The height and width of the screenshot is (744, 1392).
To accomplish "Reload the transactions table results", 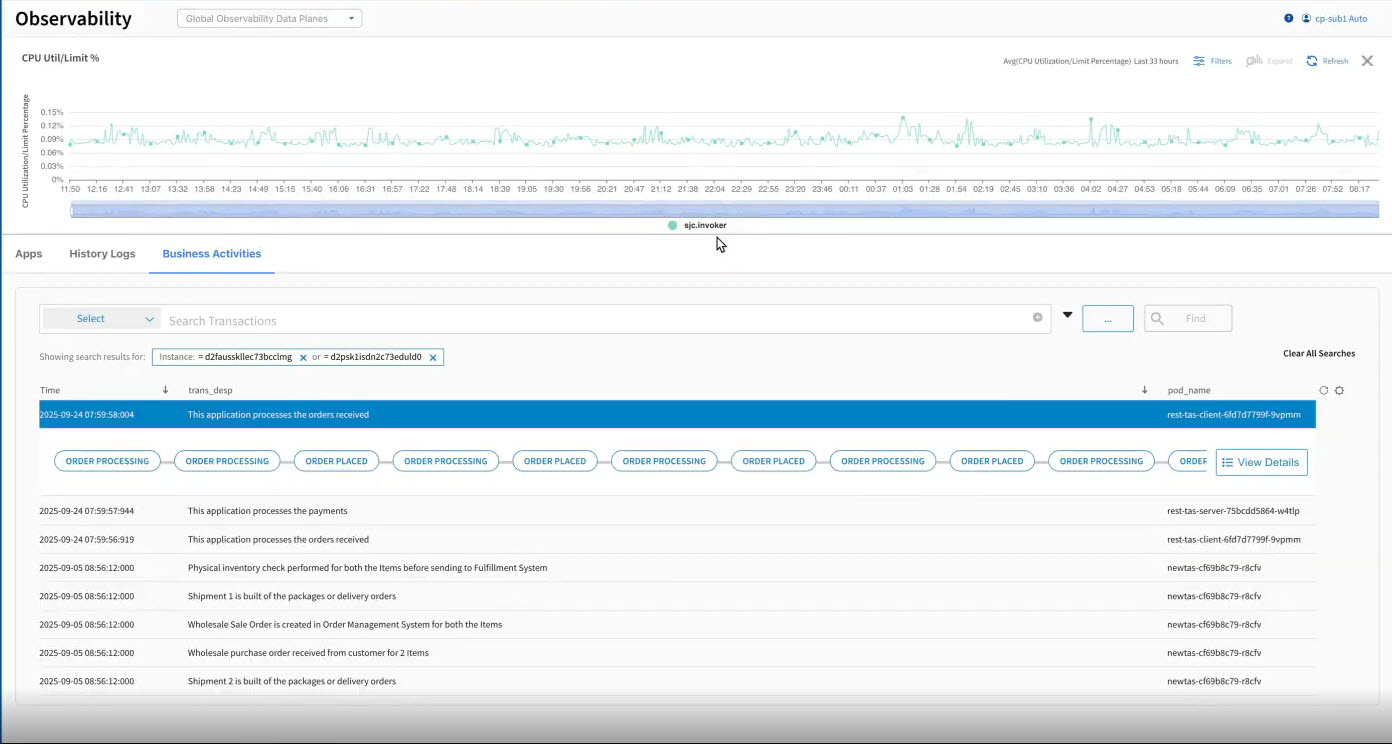I will (1324, 390).
